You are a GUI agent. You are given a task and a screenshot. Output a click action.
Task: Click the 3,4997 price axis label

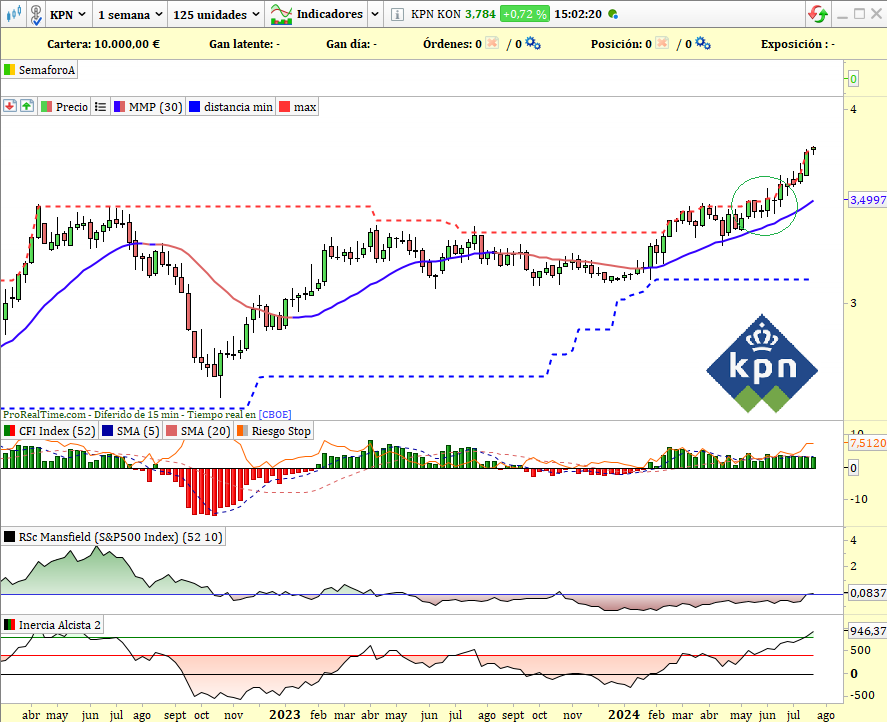[868, 200]
